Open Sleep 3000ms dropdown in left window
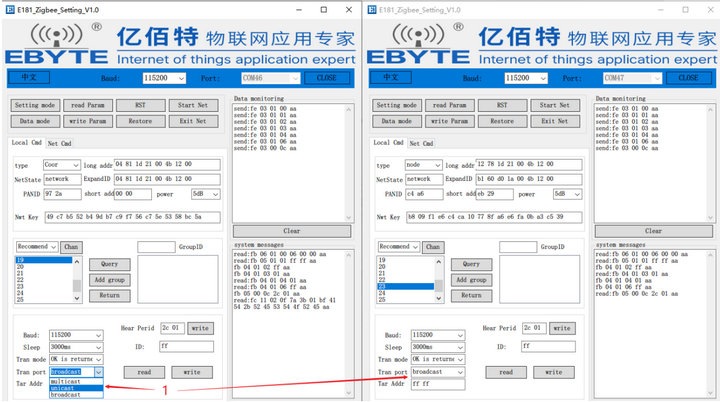The width and height of the screenshot is (720, 402). (76, 347)
